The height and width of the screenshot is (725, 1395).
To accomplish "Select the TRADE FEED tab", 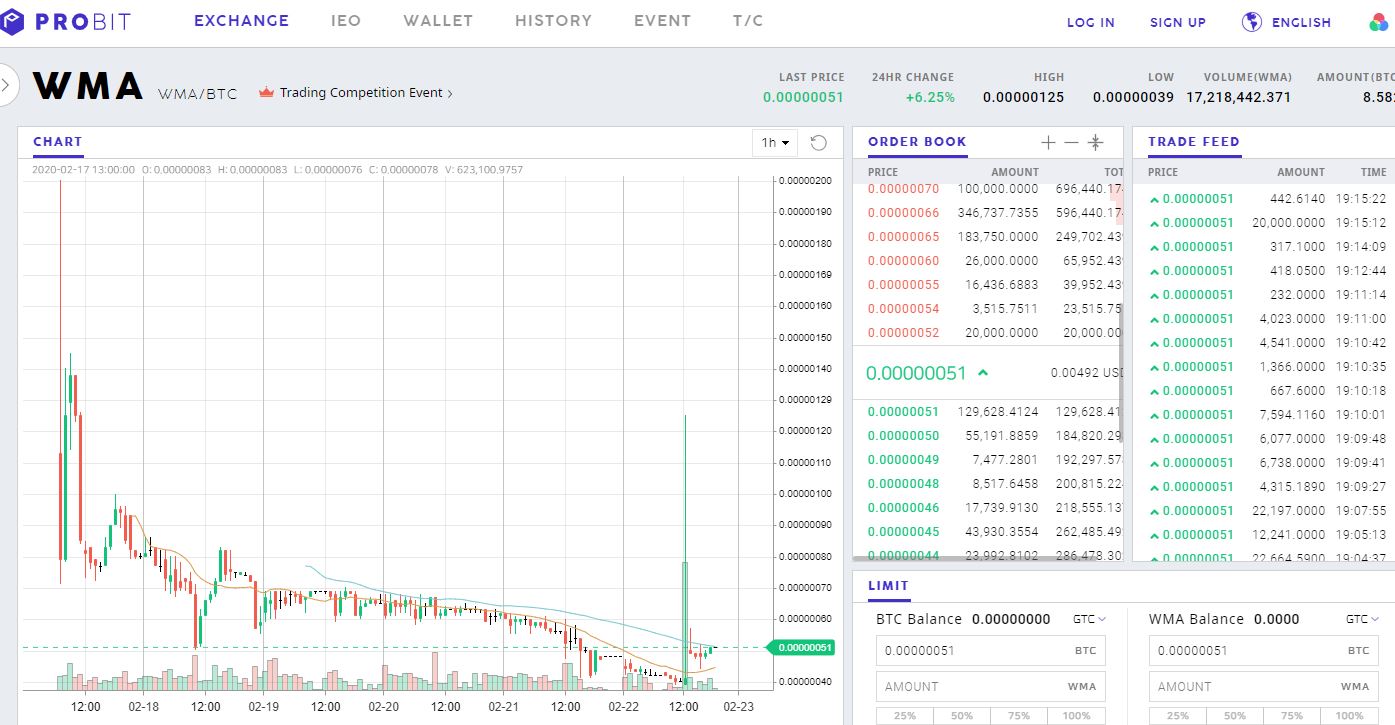I will click(1193, 143).
